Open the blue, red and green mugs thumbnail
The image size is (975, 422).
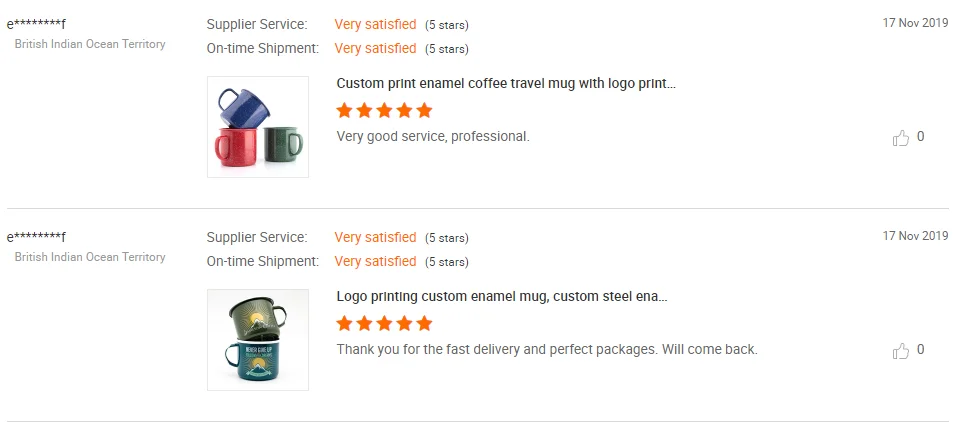pos(258,127)
